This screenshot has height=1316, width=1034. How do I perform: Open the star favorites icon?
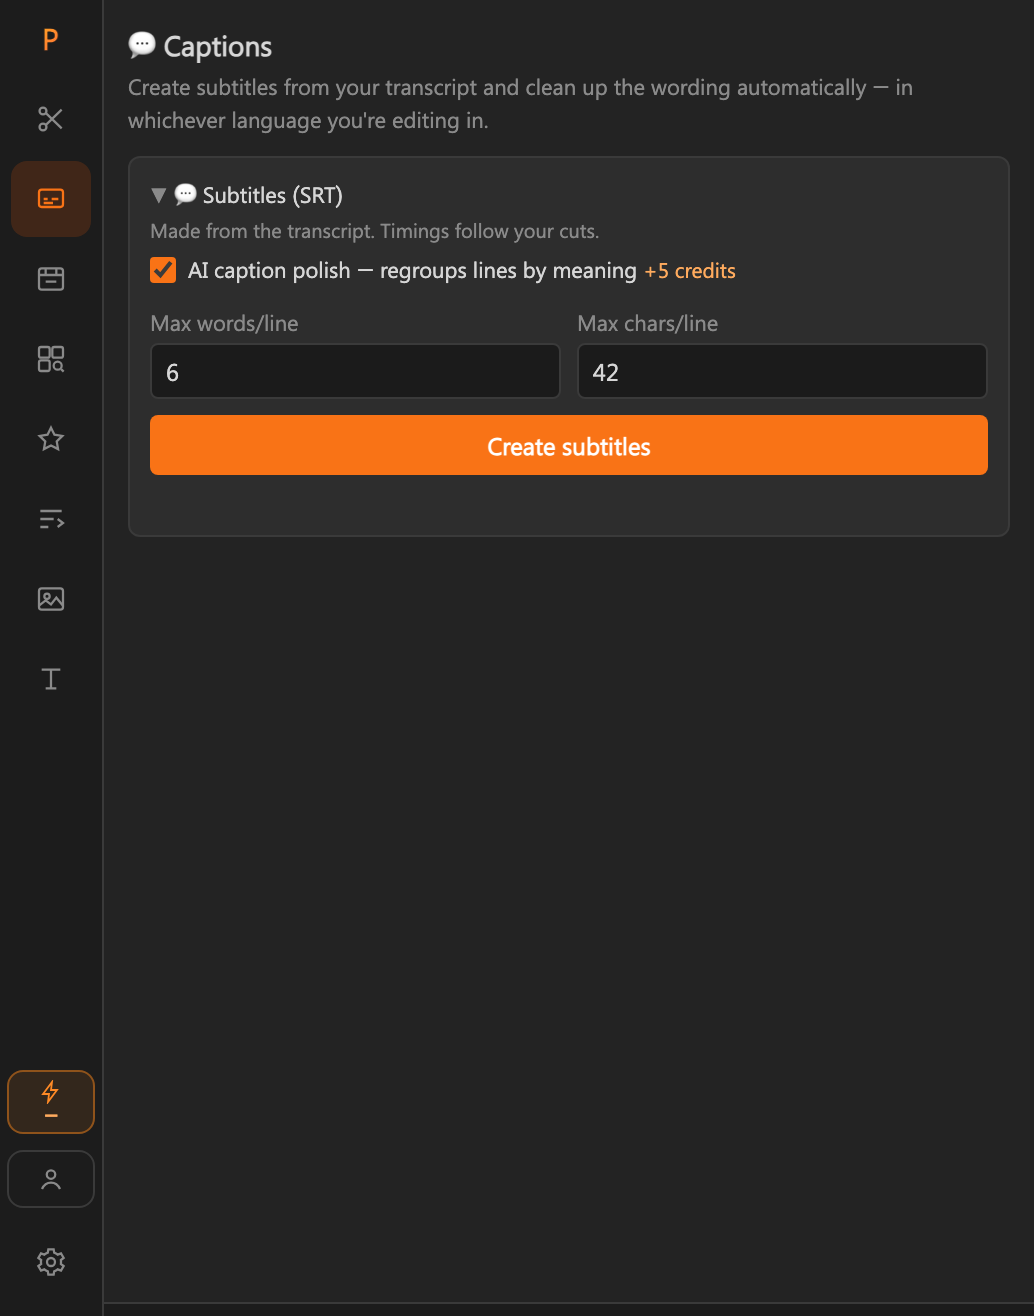(51, 439)
